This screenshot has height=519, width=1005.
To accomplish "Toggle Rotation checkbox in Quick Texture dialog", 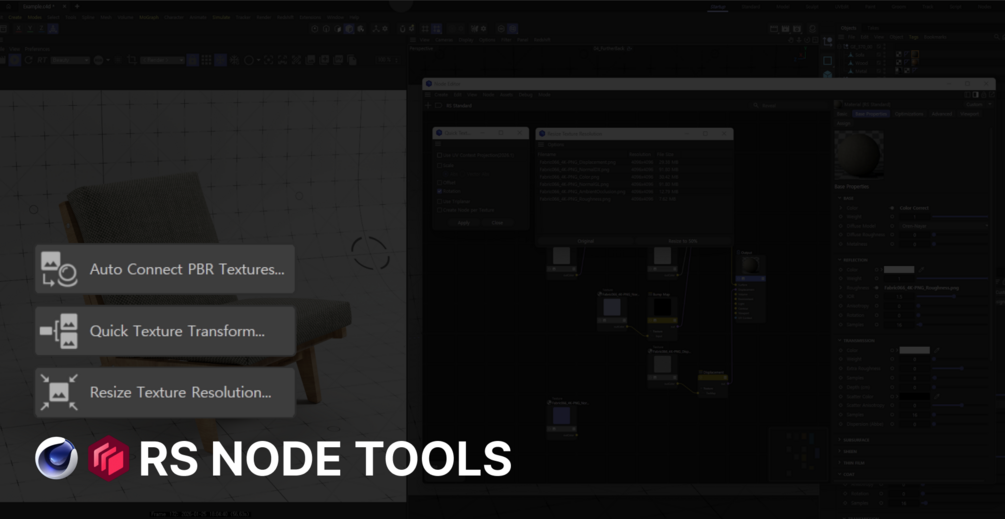I will coord(439,191).
